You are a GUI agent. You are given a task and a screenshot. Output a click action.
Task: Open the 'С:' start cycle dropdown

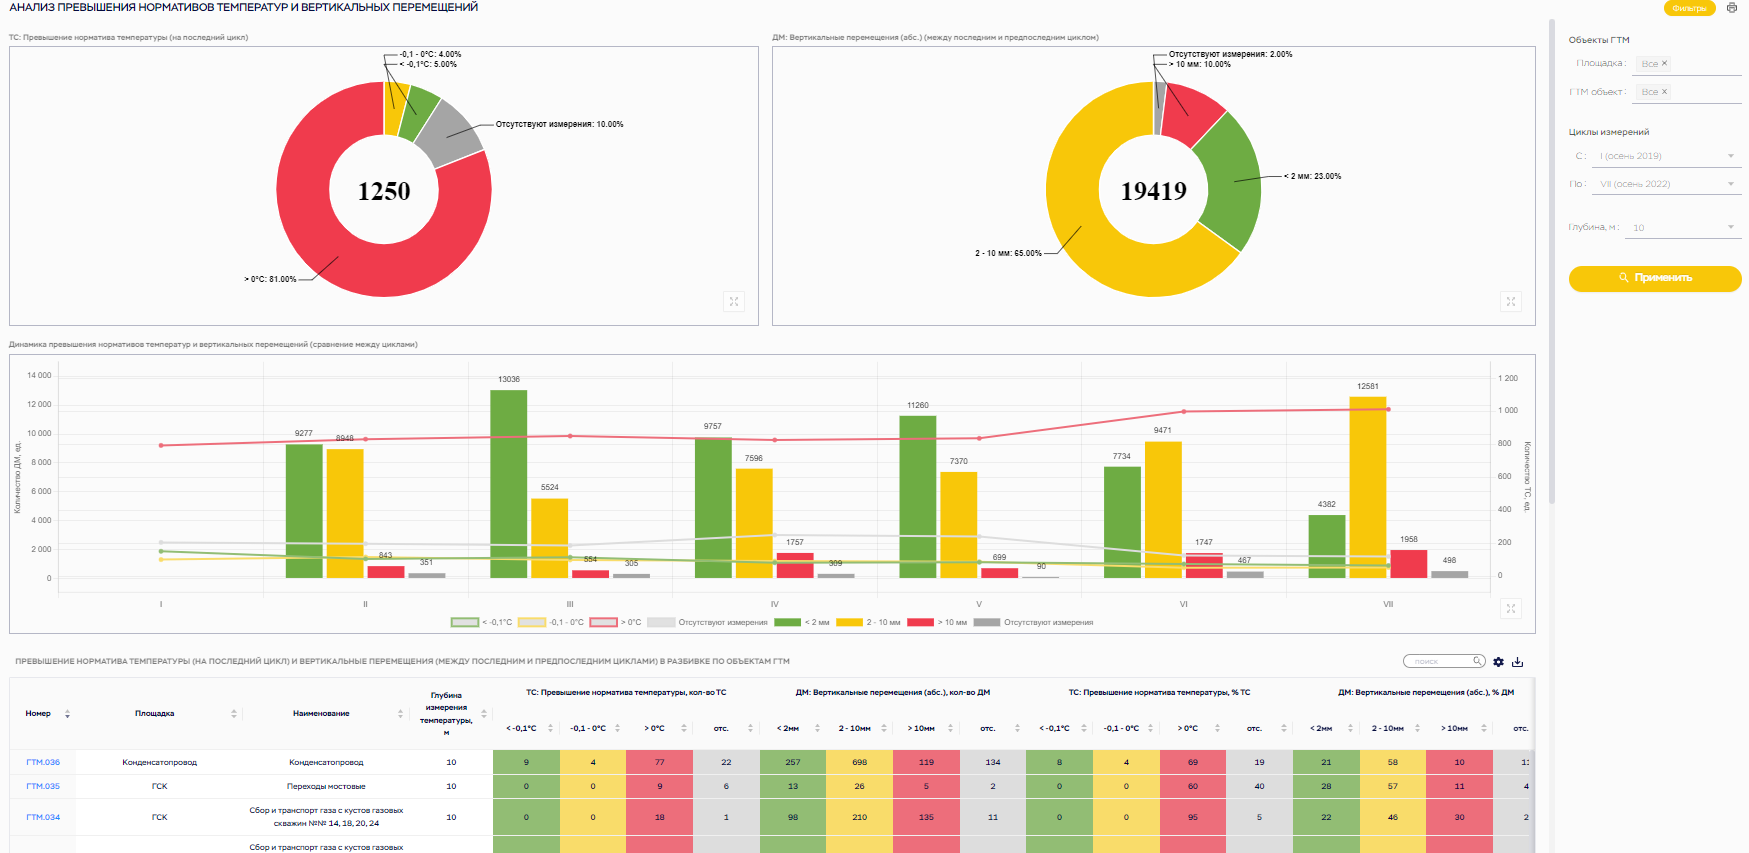coord(1666,156)
